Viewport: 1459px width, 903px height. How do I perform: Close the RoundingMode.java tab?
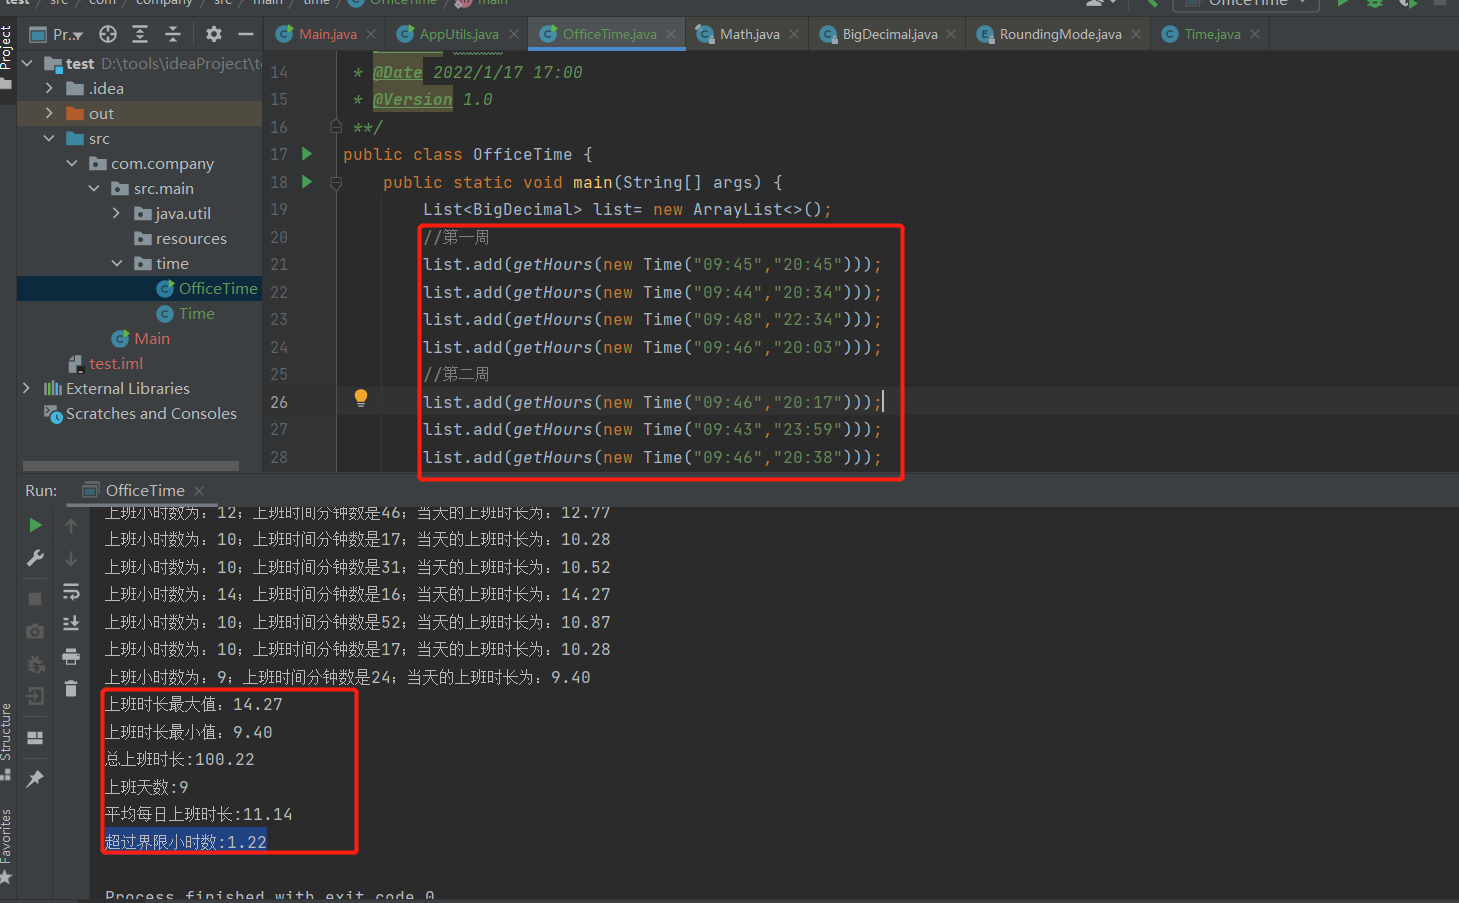tap(1136, 34)
